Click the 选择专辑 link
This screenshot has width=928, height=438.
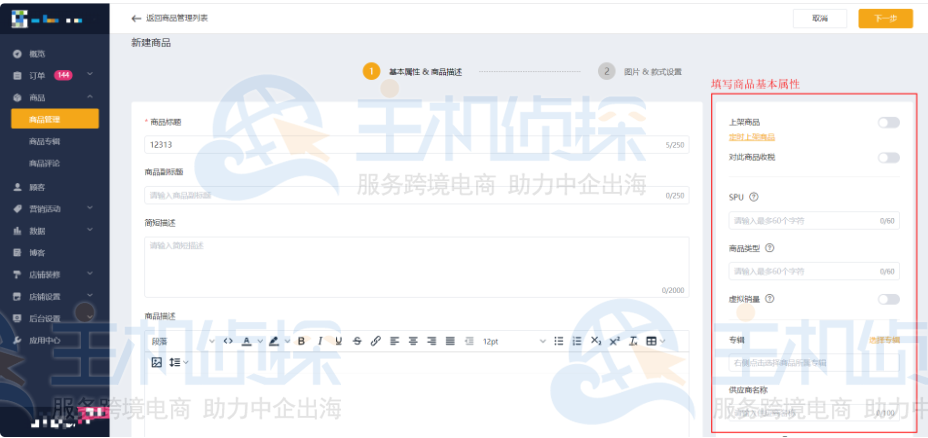click(884, 340)
